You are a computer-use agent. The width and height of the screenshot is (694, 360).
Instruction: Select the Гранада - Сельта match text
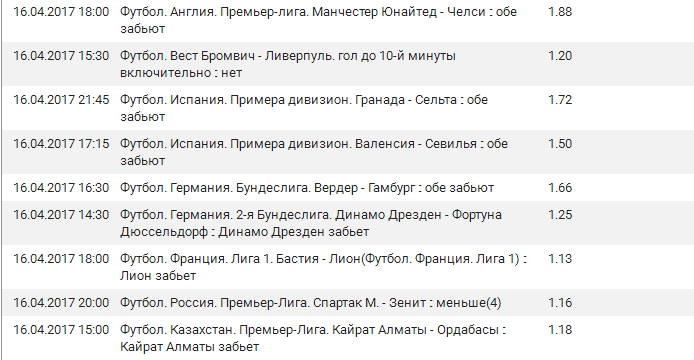304,108
